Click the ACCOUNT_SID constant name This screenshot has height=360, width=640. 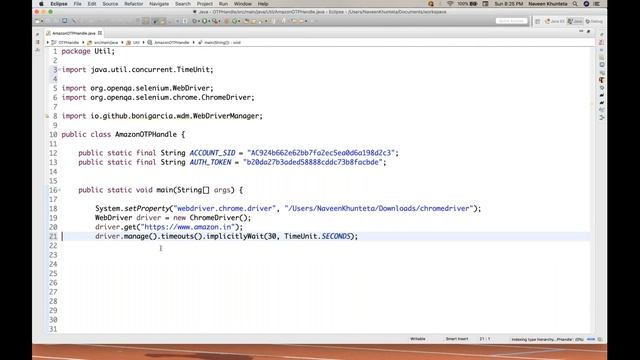point(212,153)
